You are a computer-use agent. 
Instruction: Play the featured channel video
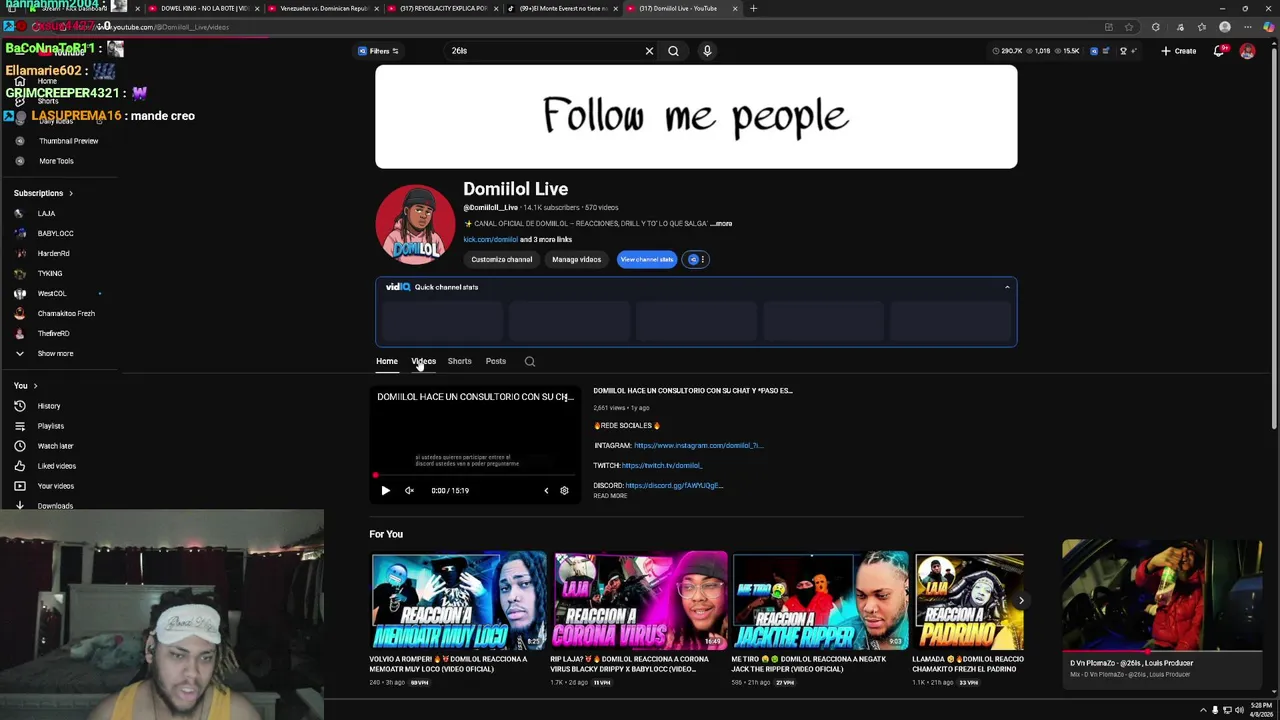[x=385, y=491]
